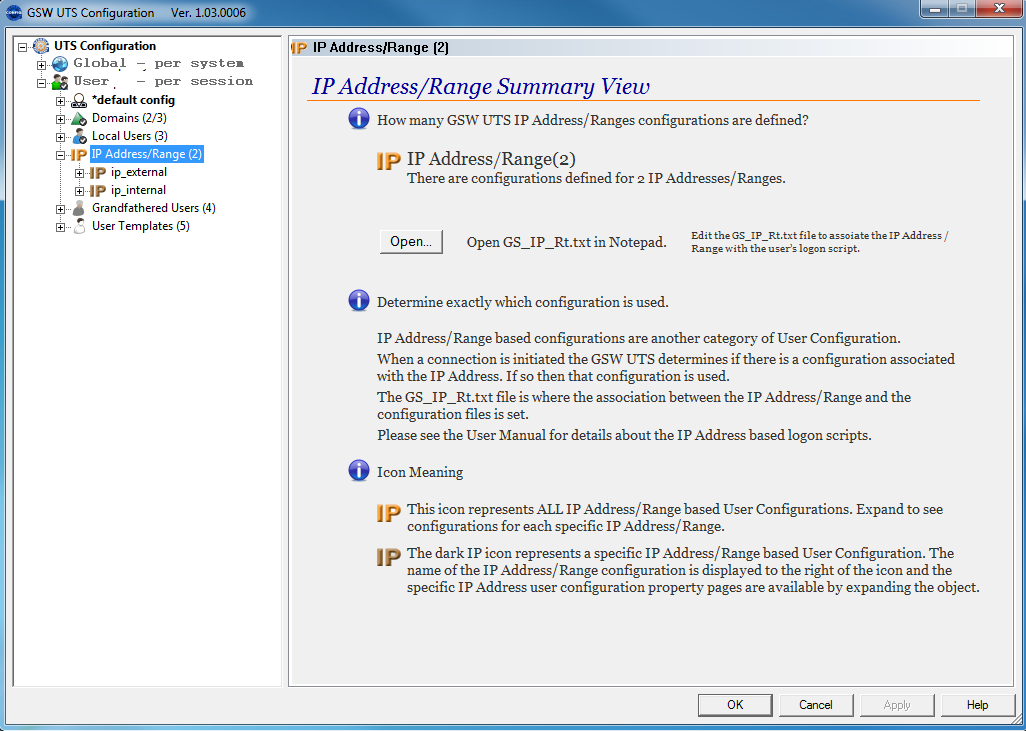Click the Local Users person icon

coord(79,136)
